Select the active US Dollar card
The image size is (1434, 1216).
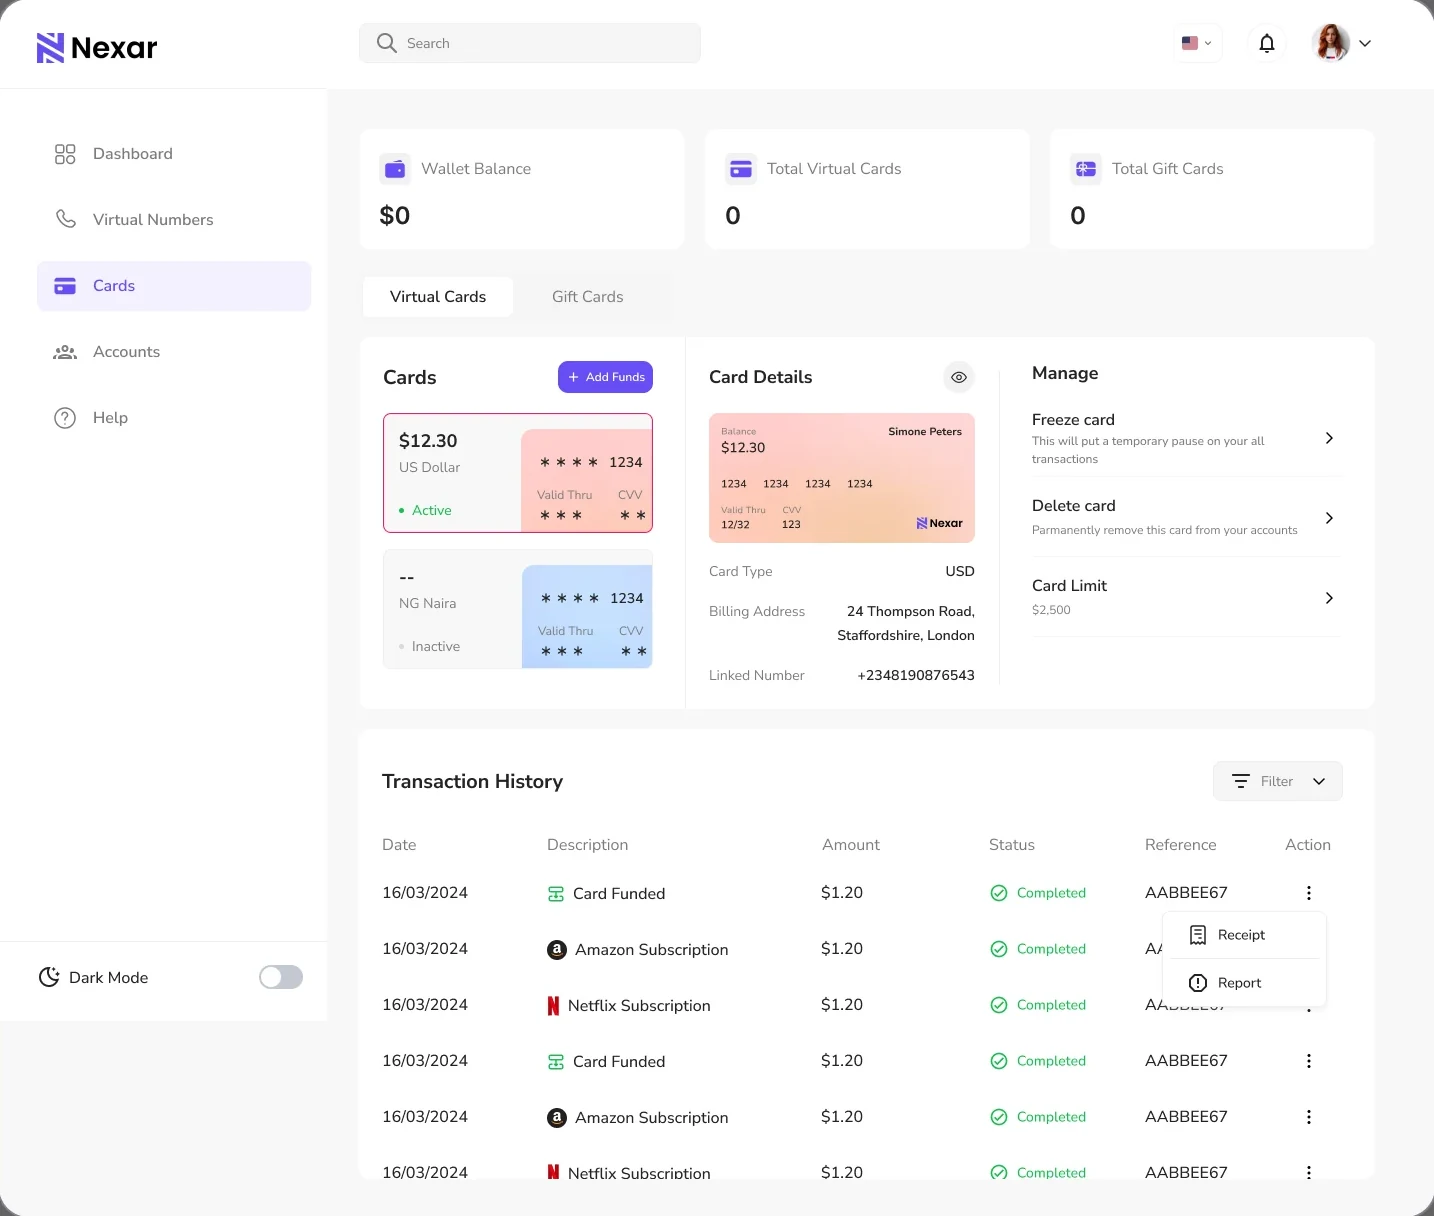518,473
